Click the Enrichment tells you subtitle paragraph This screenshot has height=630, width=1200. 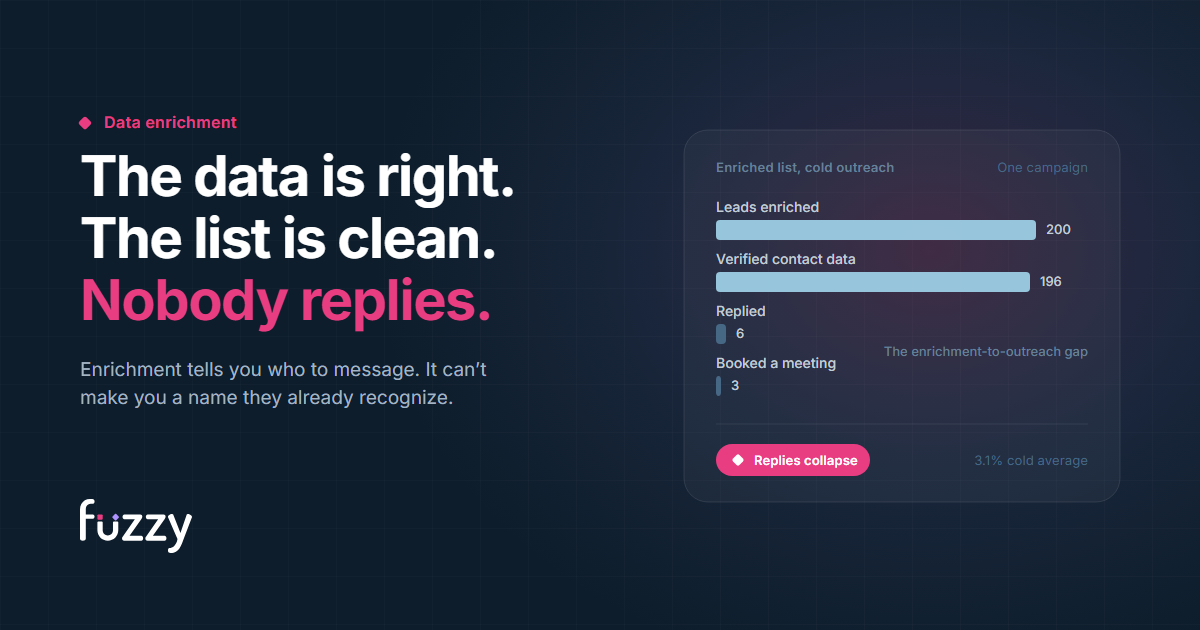[x=284, y=384]
